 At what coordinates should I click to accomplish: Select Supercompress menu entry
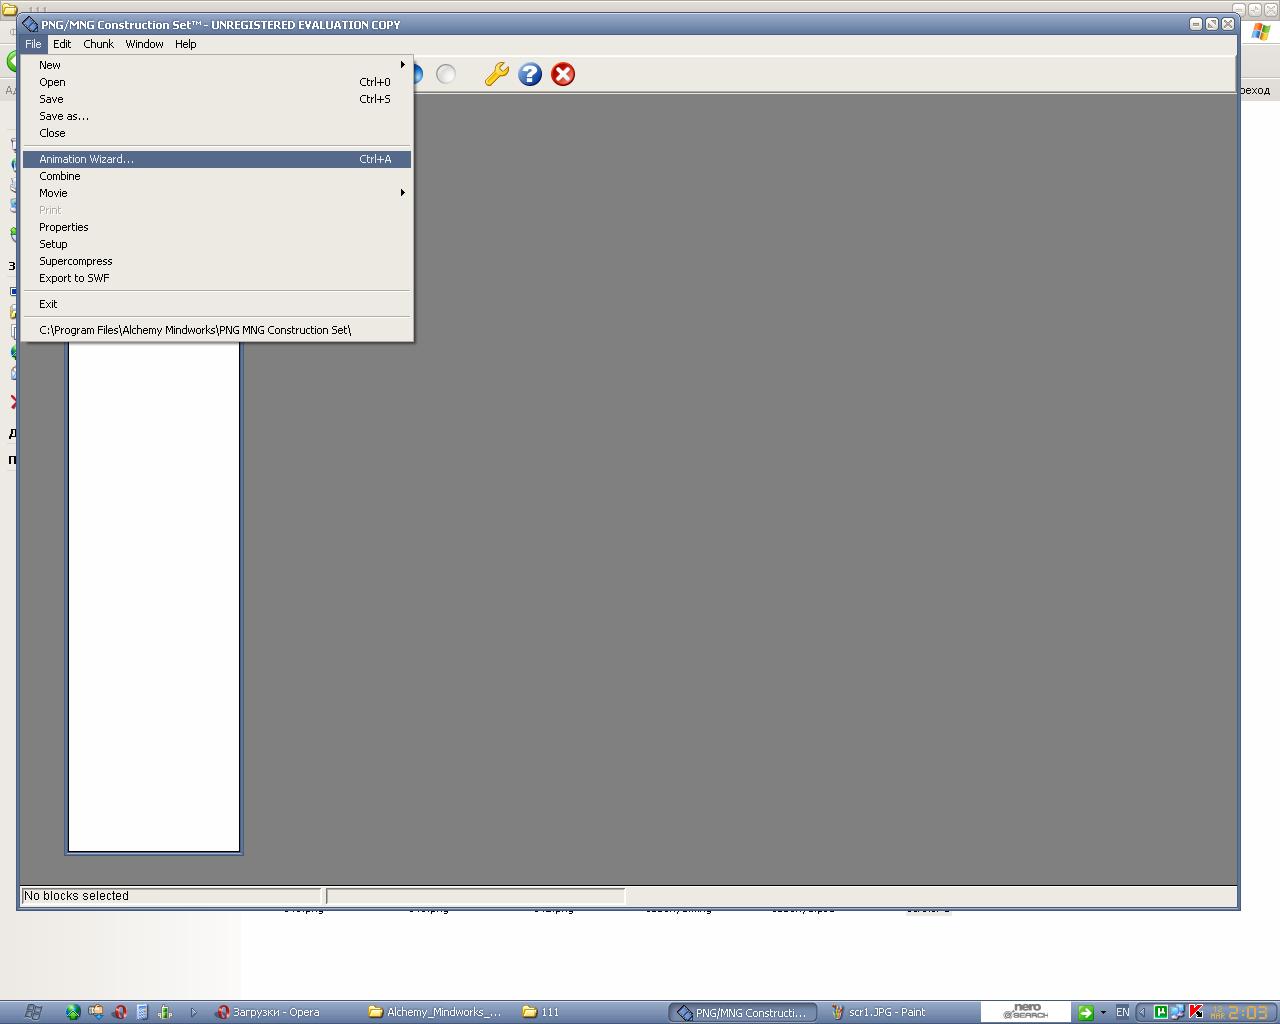coord(217,261)
